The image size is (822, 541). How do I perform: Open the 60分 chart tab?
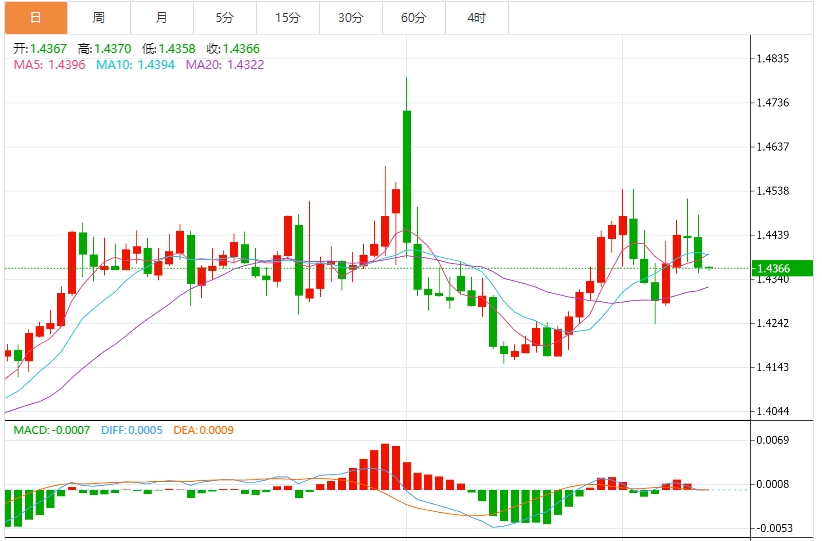click(414, 18)
